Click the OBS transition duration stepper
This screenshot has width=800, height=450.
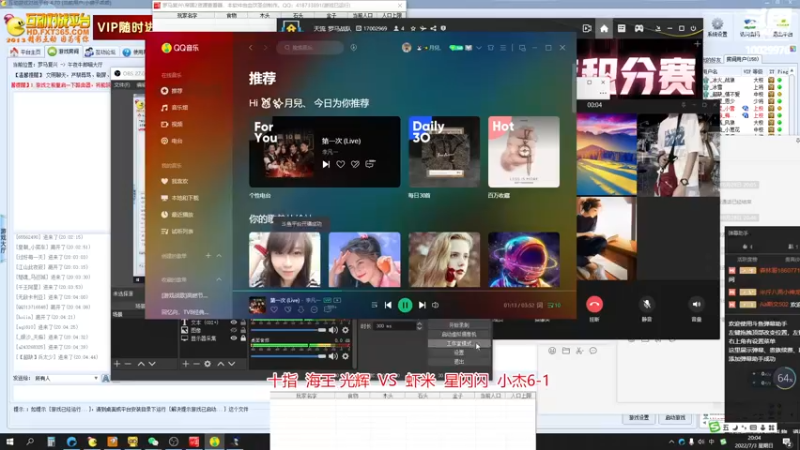point(419,326)
